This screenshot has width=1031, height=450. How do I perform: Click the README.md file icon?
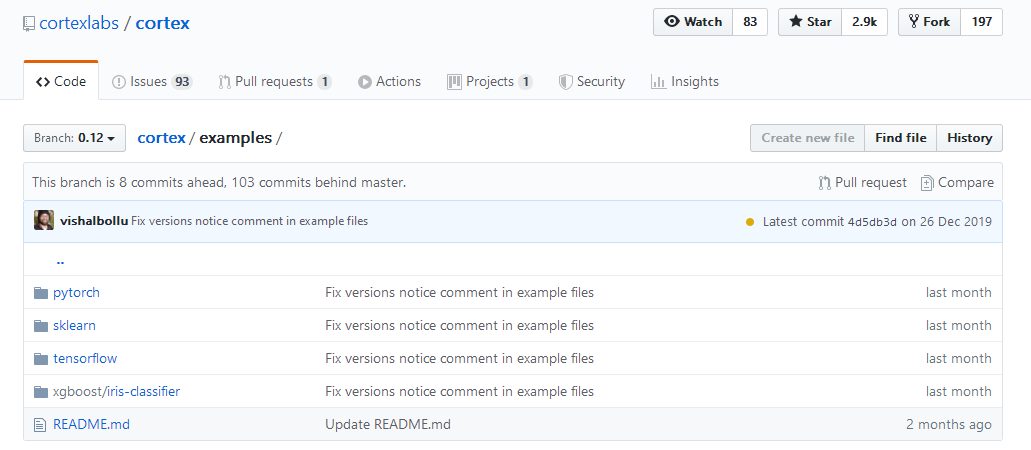(x=41, y=425)
